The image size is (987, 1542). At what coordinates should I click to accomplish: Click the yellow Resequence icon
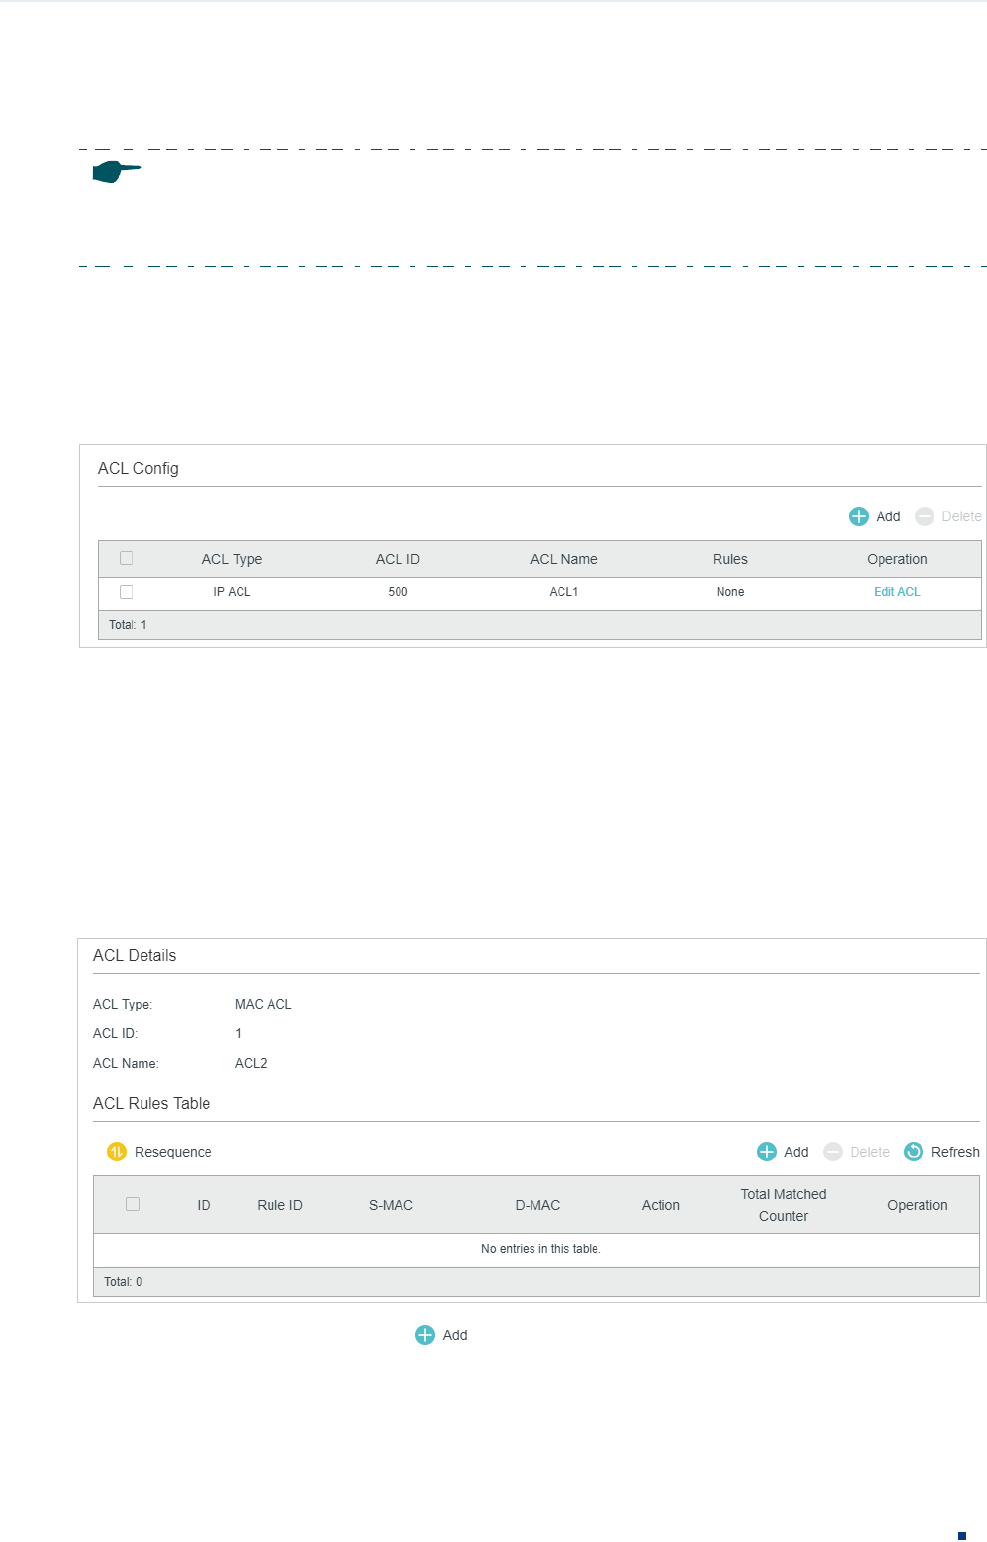(117, 1152)
